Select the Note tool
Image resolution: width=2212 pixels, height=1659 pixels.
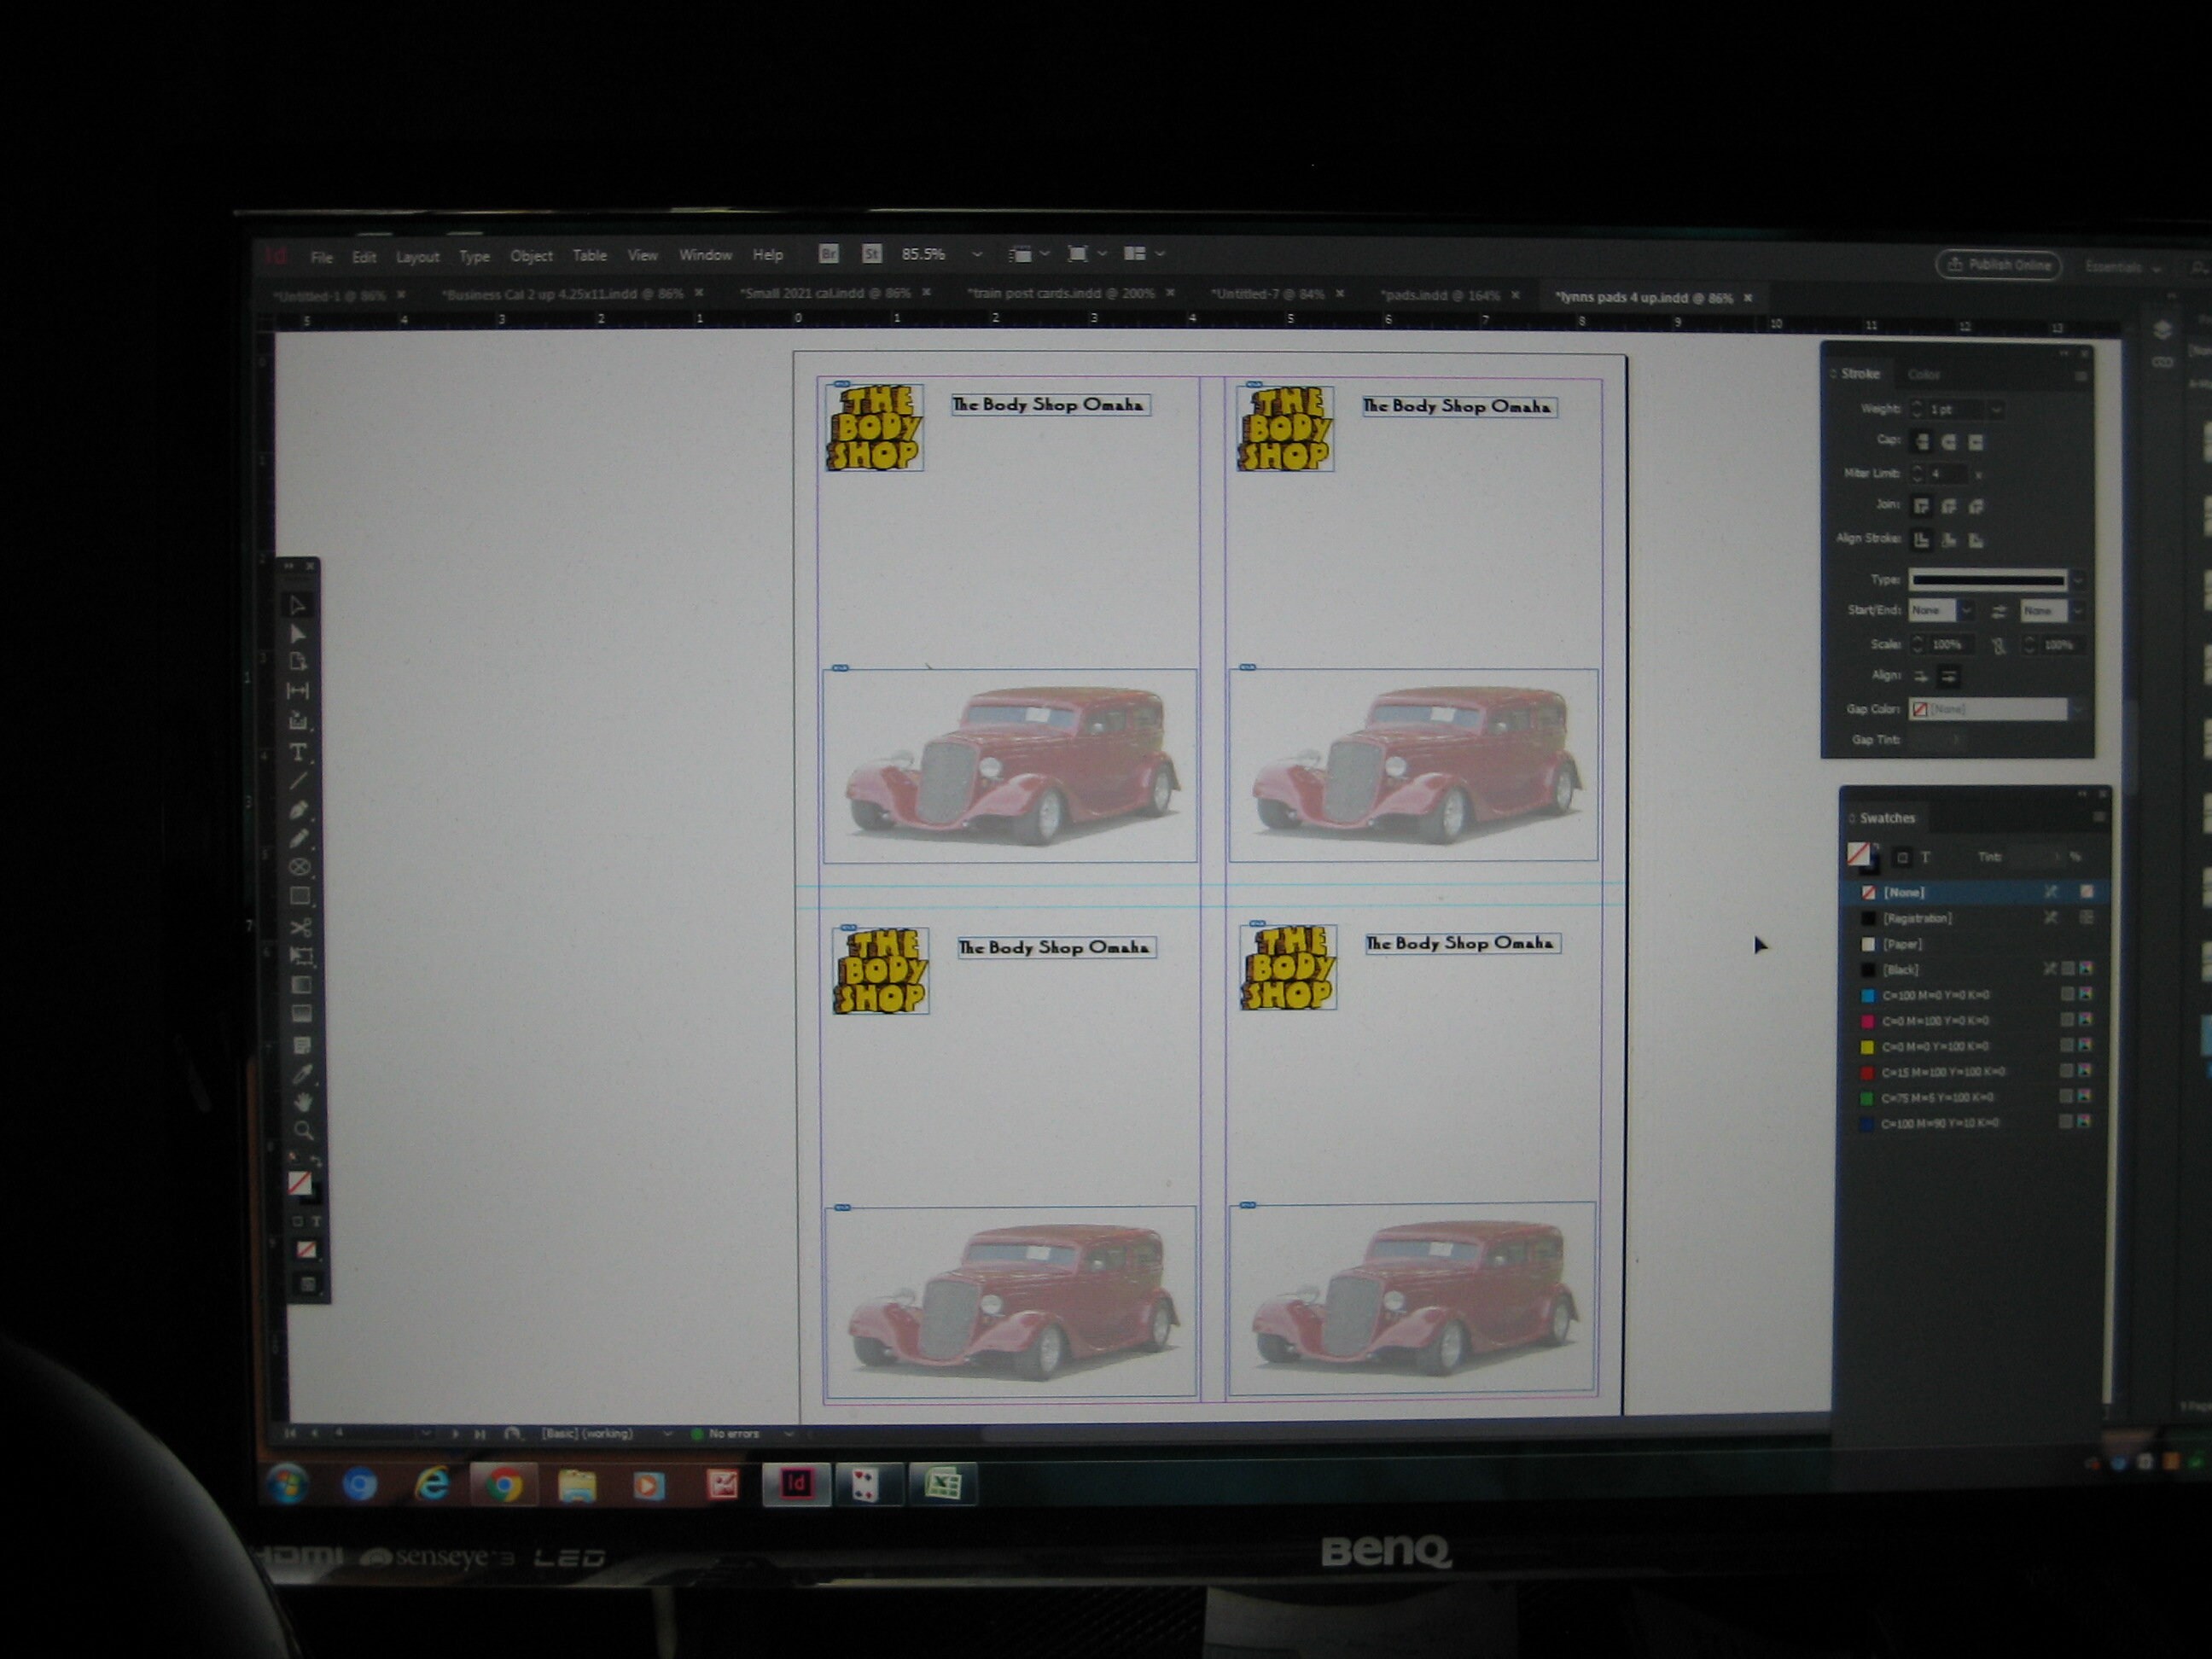pos(301,1045)
